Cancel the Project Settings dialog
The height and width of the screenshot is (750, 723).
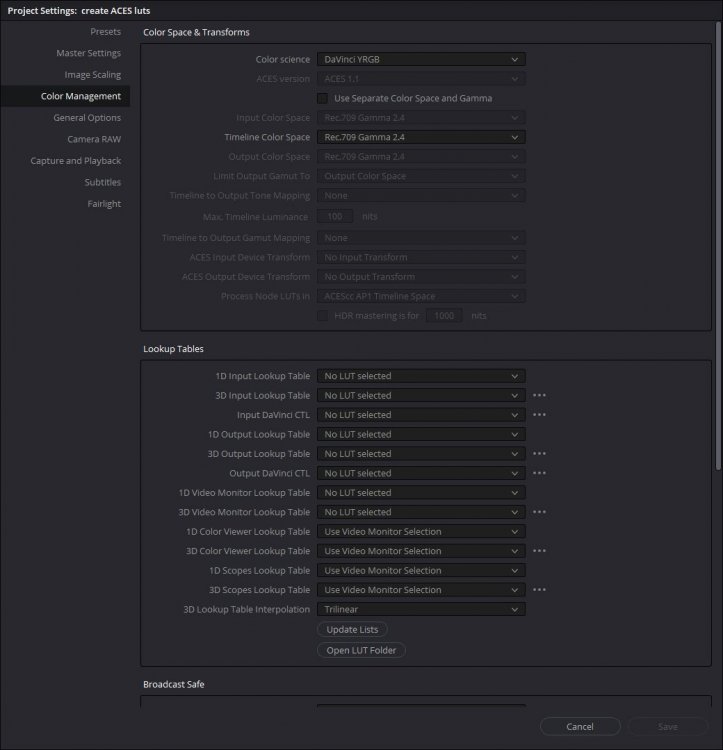[x=580, y=726]
